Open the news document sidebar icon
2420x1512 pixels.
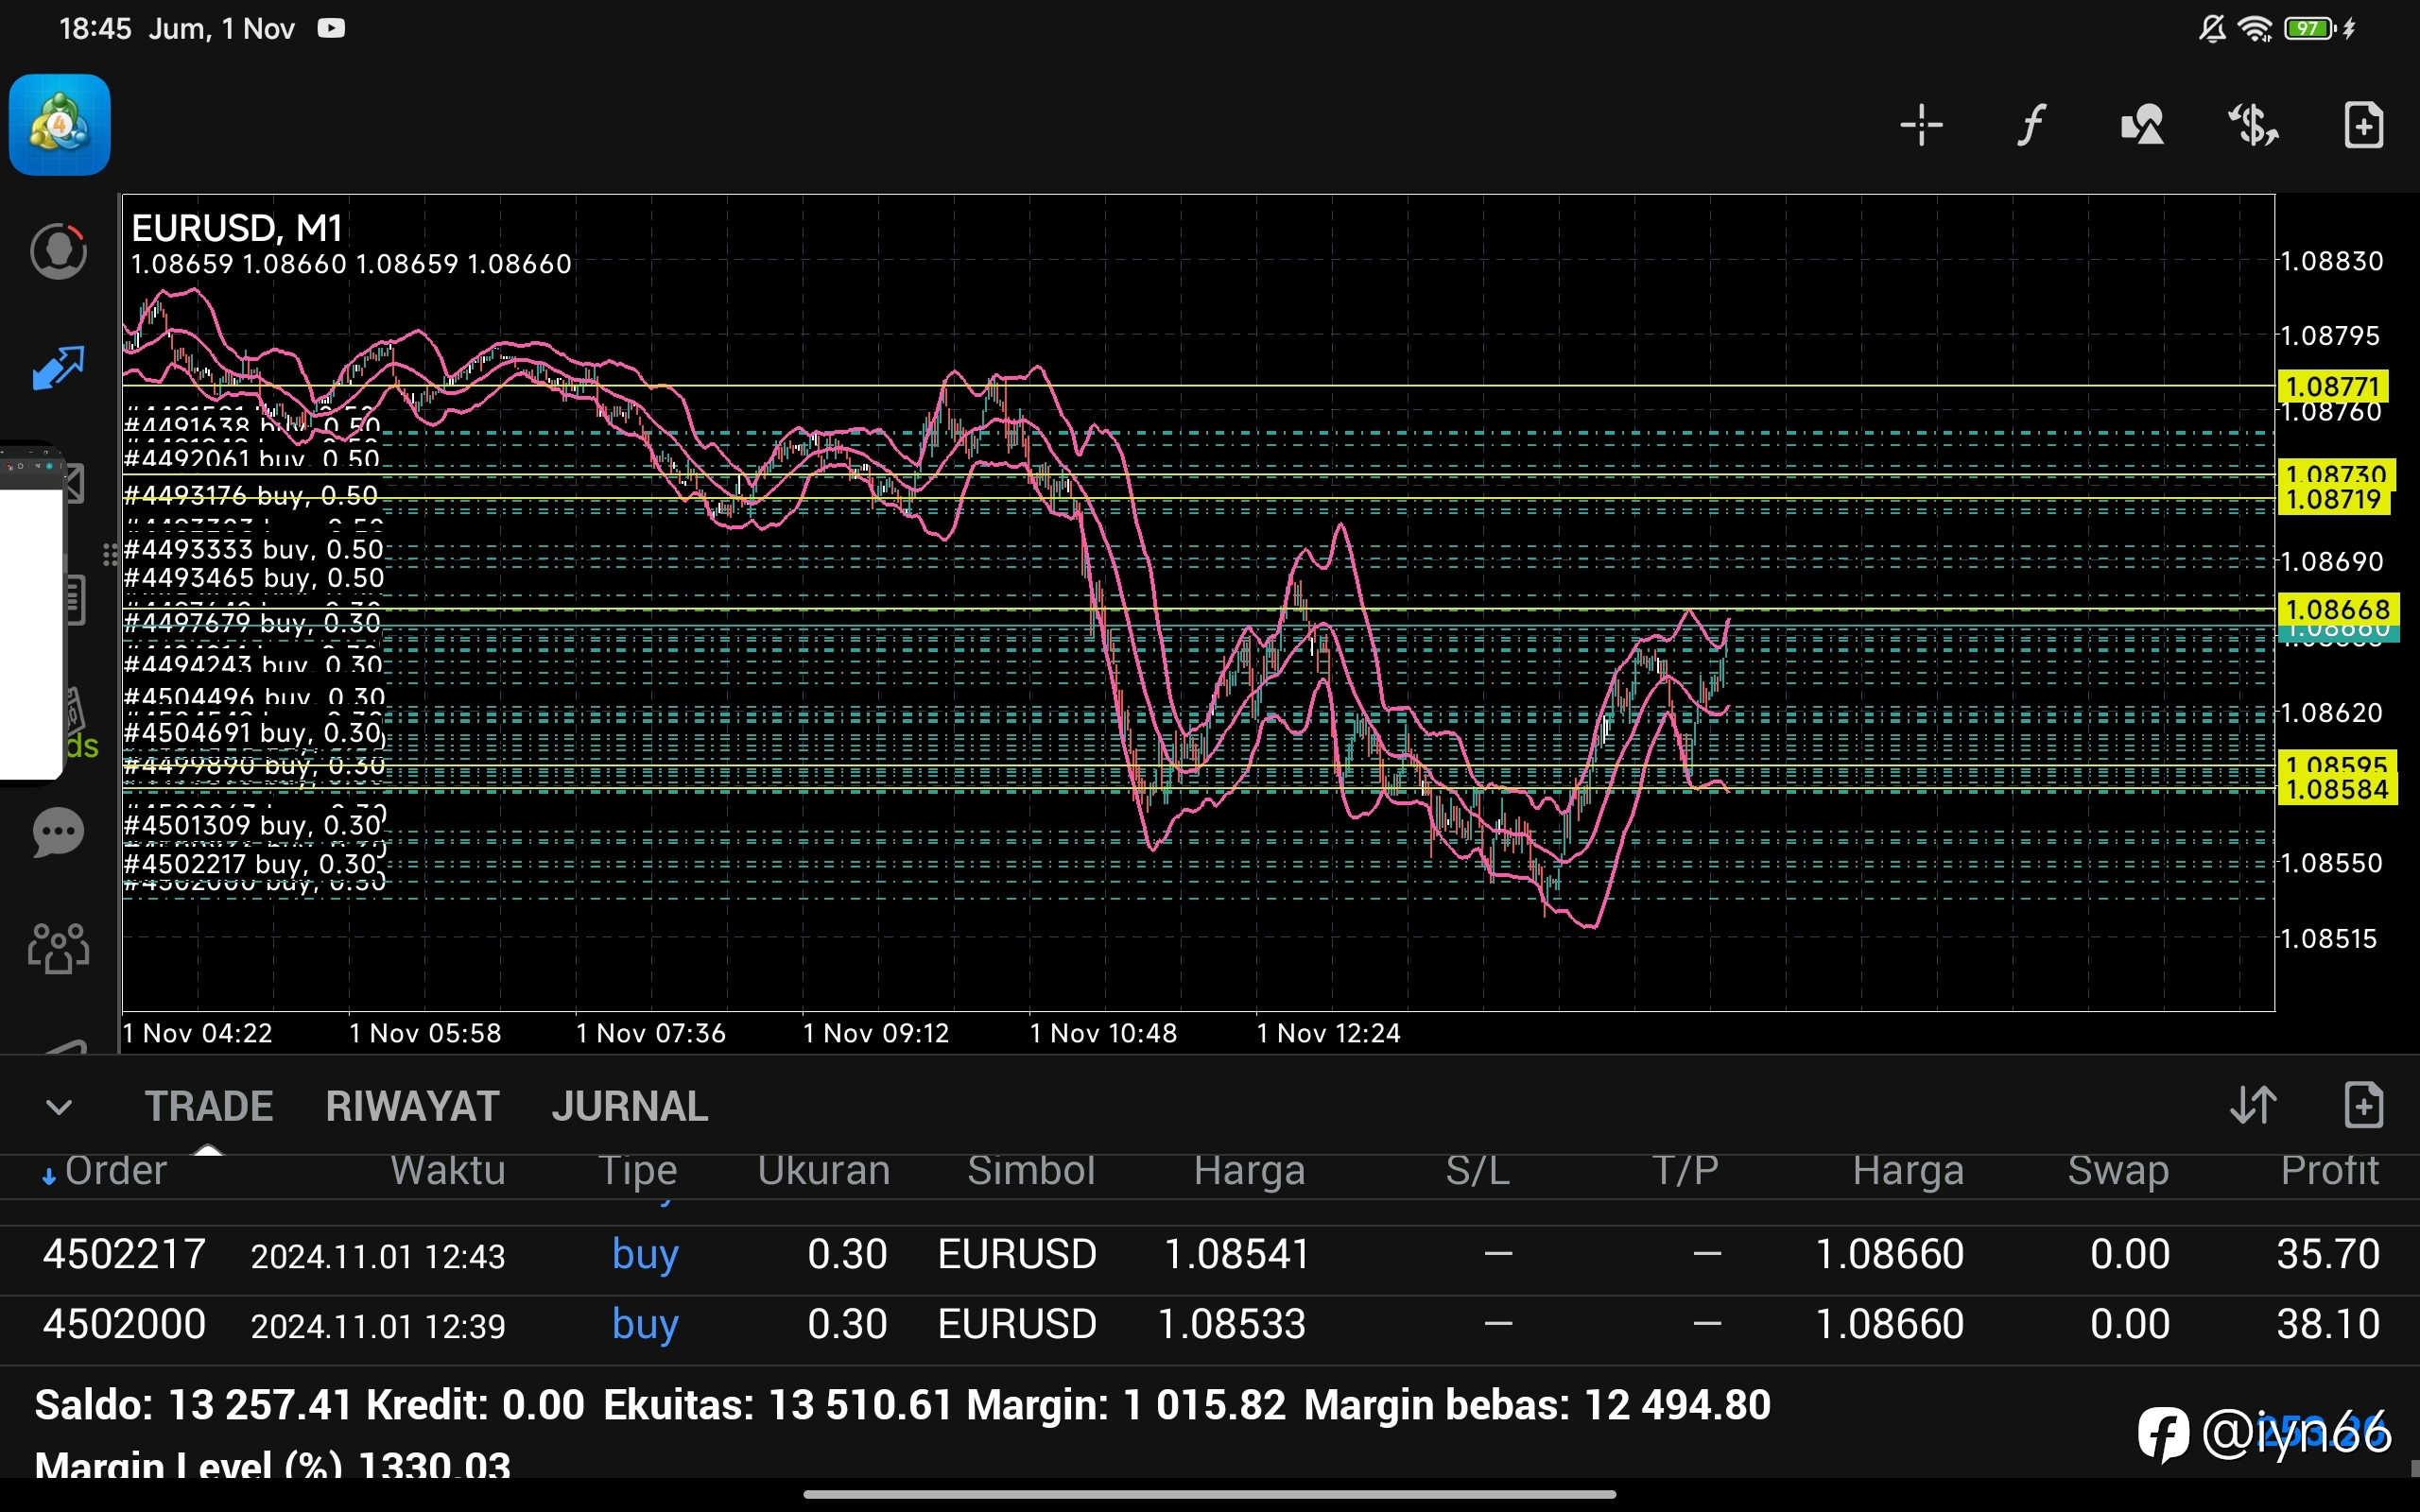click(x=76, y=600)
